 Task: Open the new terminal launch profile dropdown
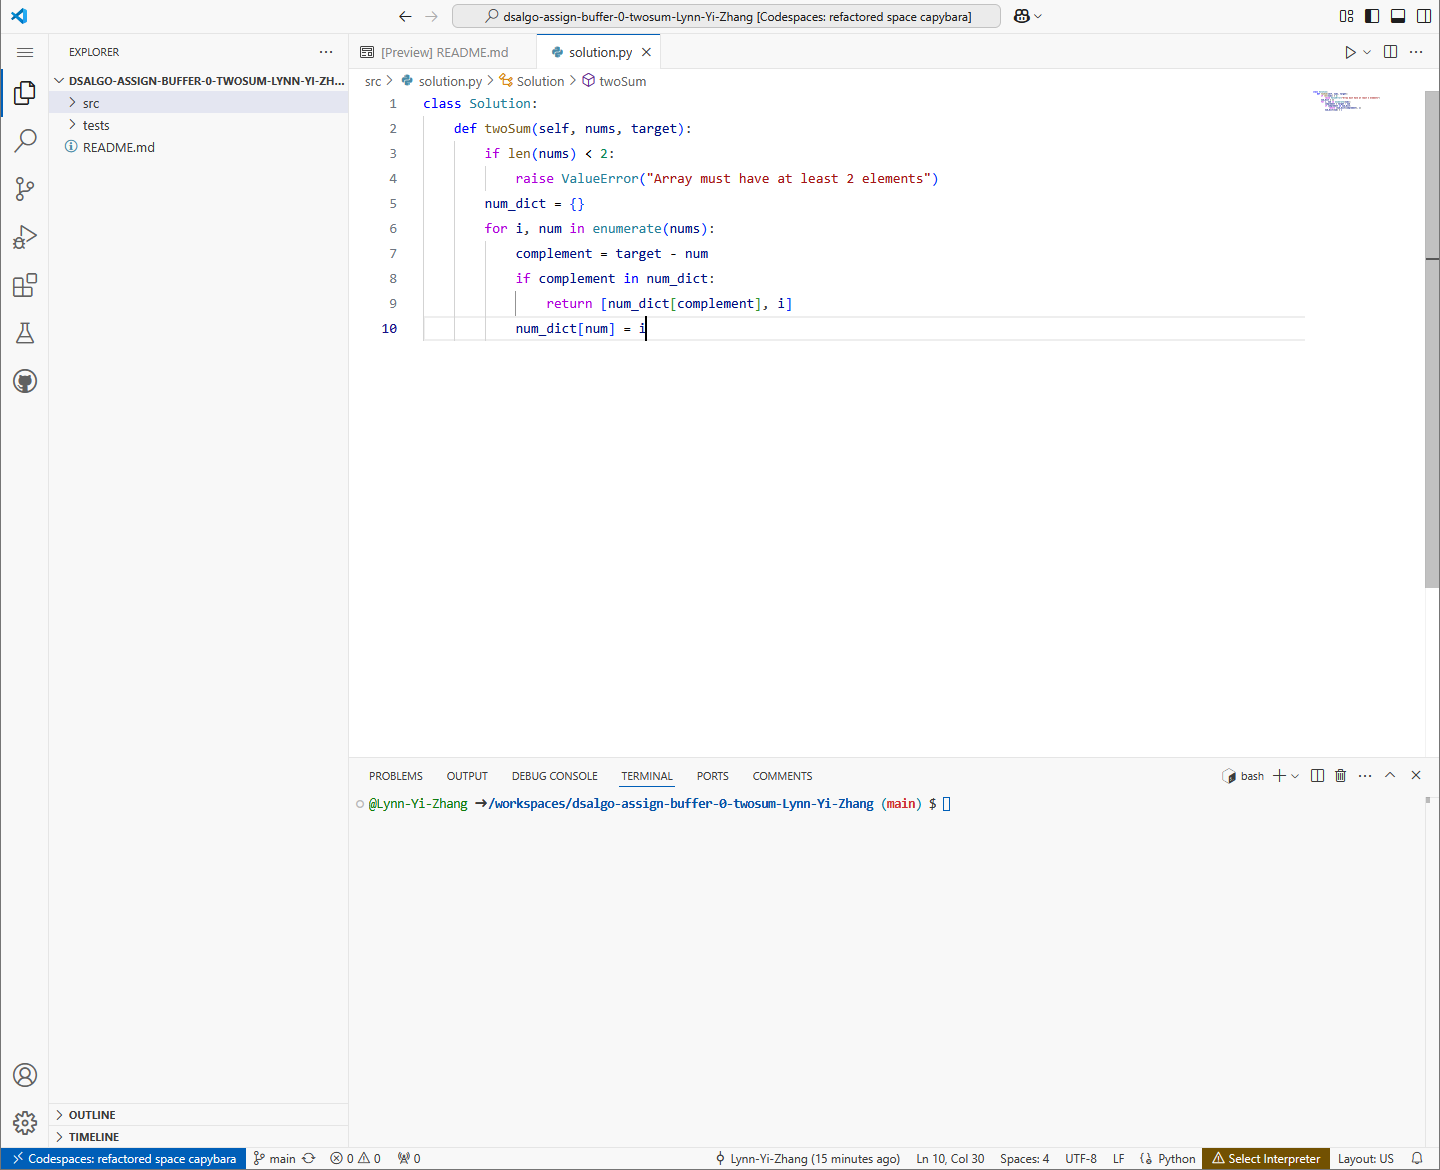point(1296,776)
